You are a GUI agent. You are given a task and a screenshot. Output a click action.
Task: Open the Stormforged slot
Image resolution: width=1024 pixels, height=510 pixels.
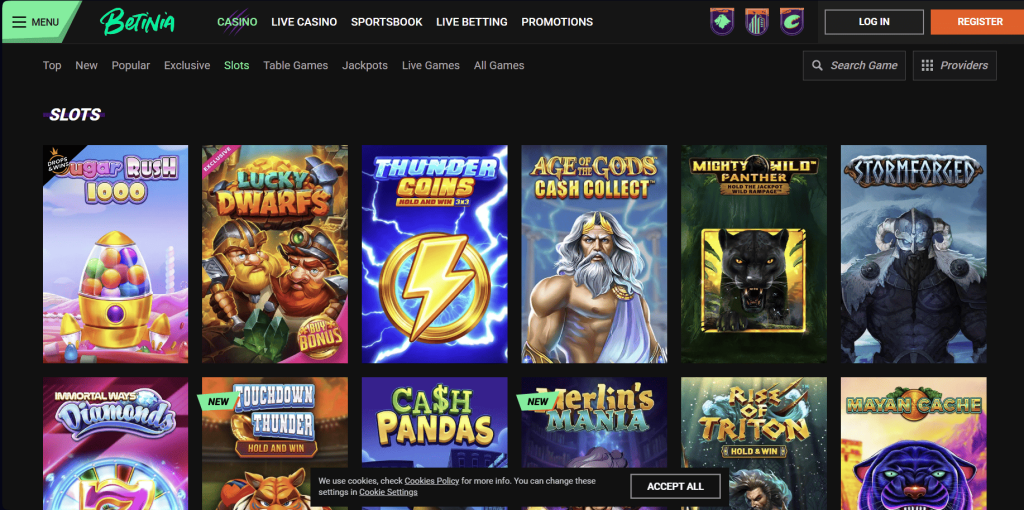[914, 254]
